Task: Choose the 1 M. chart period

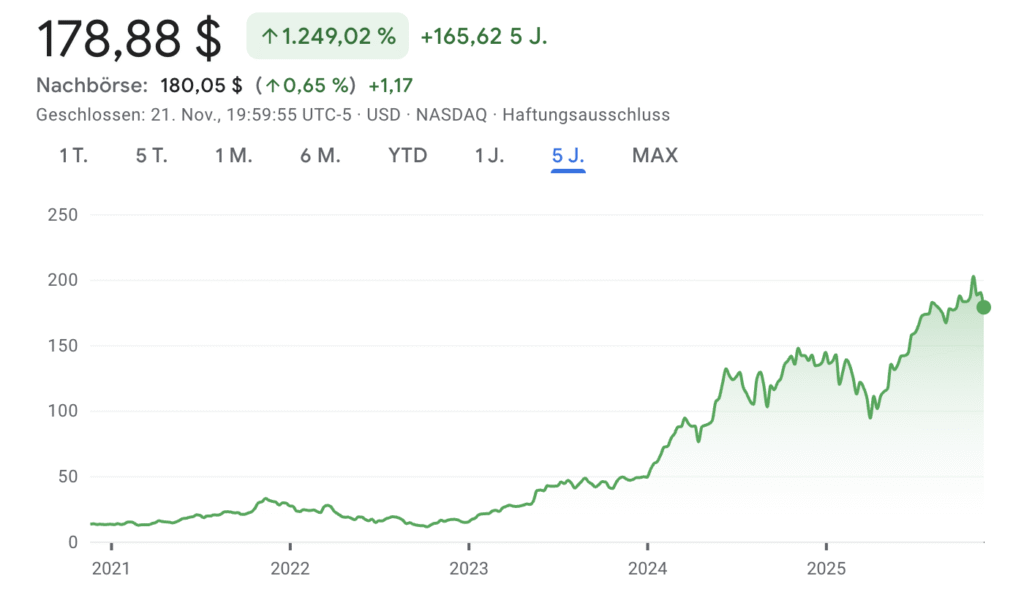Action: pos(233,155)
